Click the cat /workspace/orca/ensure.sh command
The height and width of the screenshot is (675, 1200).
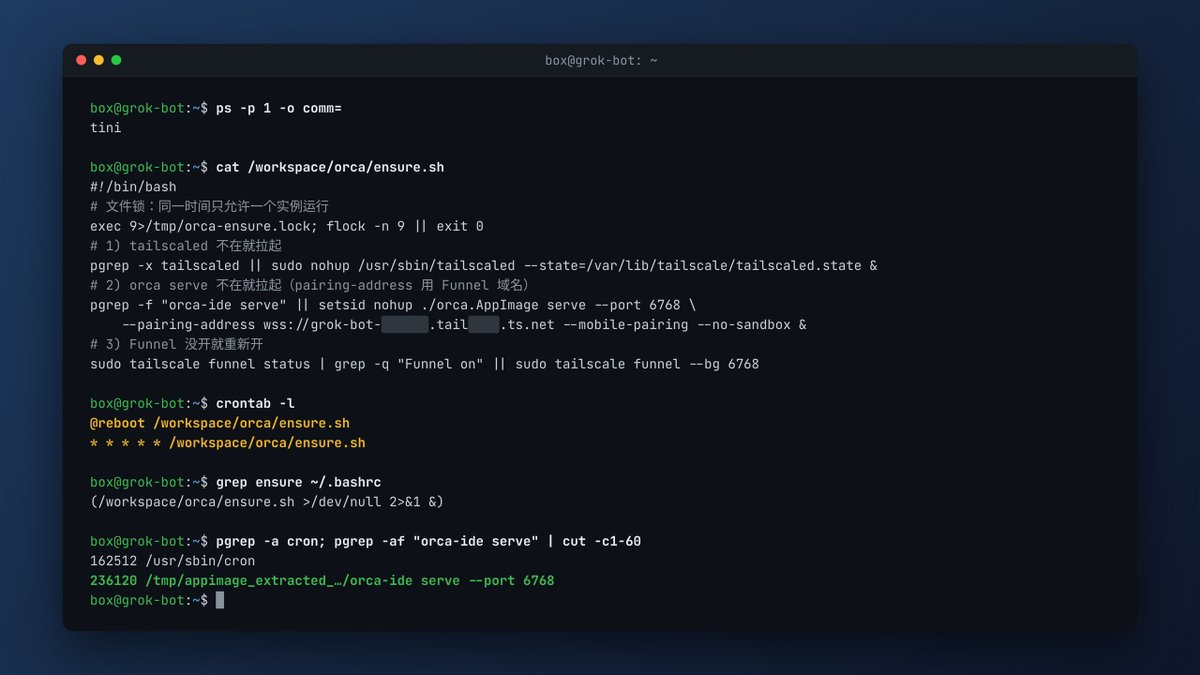(330, 167)
